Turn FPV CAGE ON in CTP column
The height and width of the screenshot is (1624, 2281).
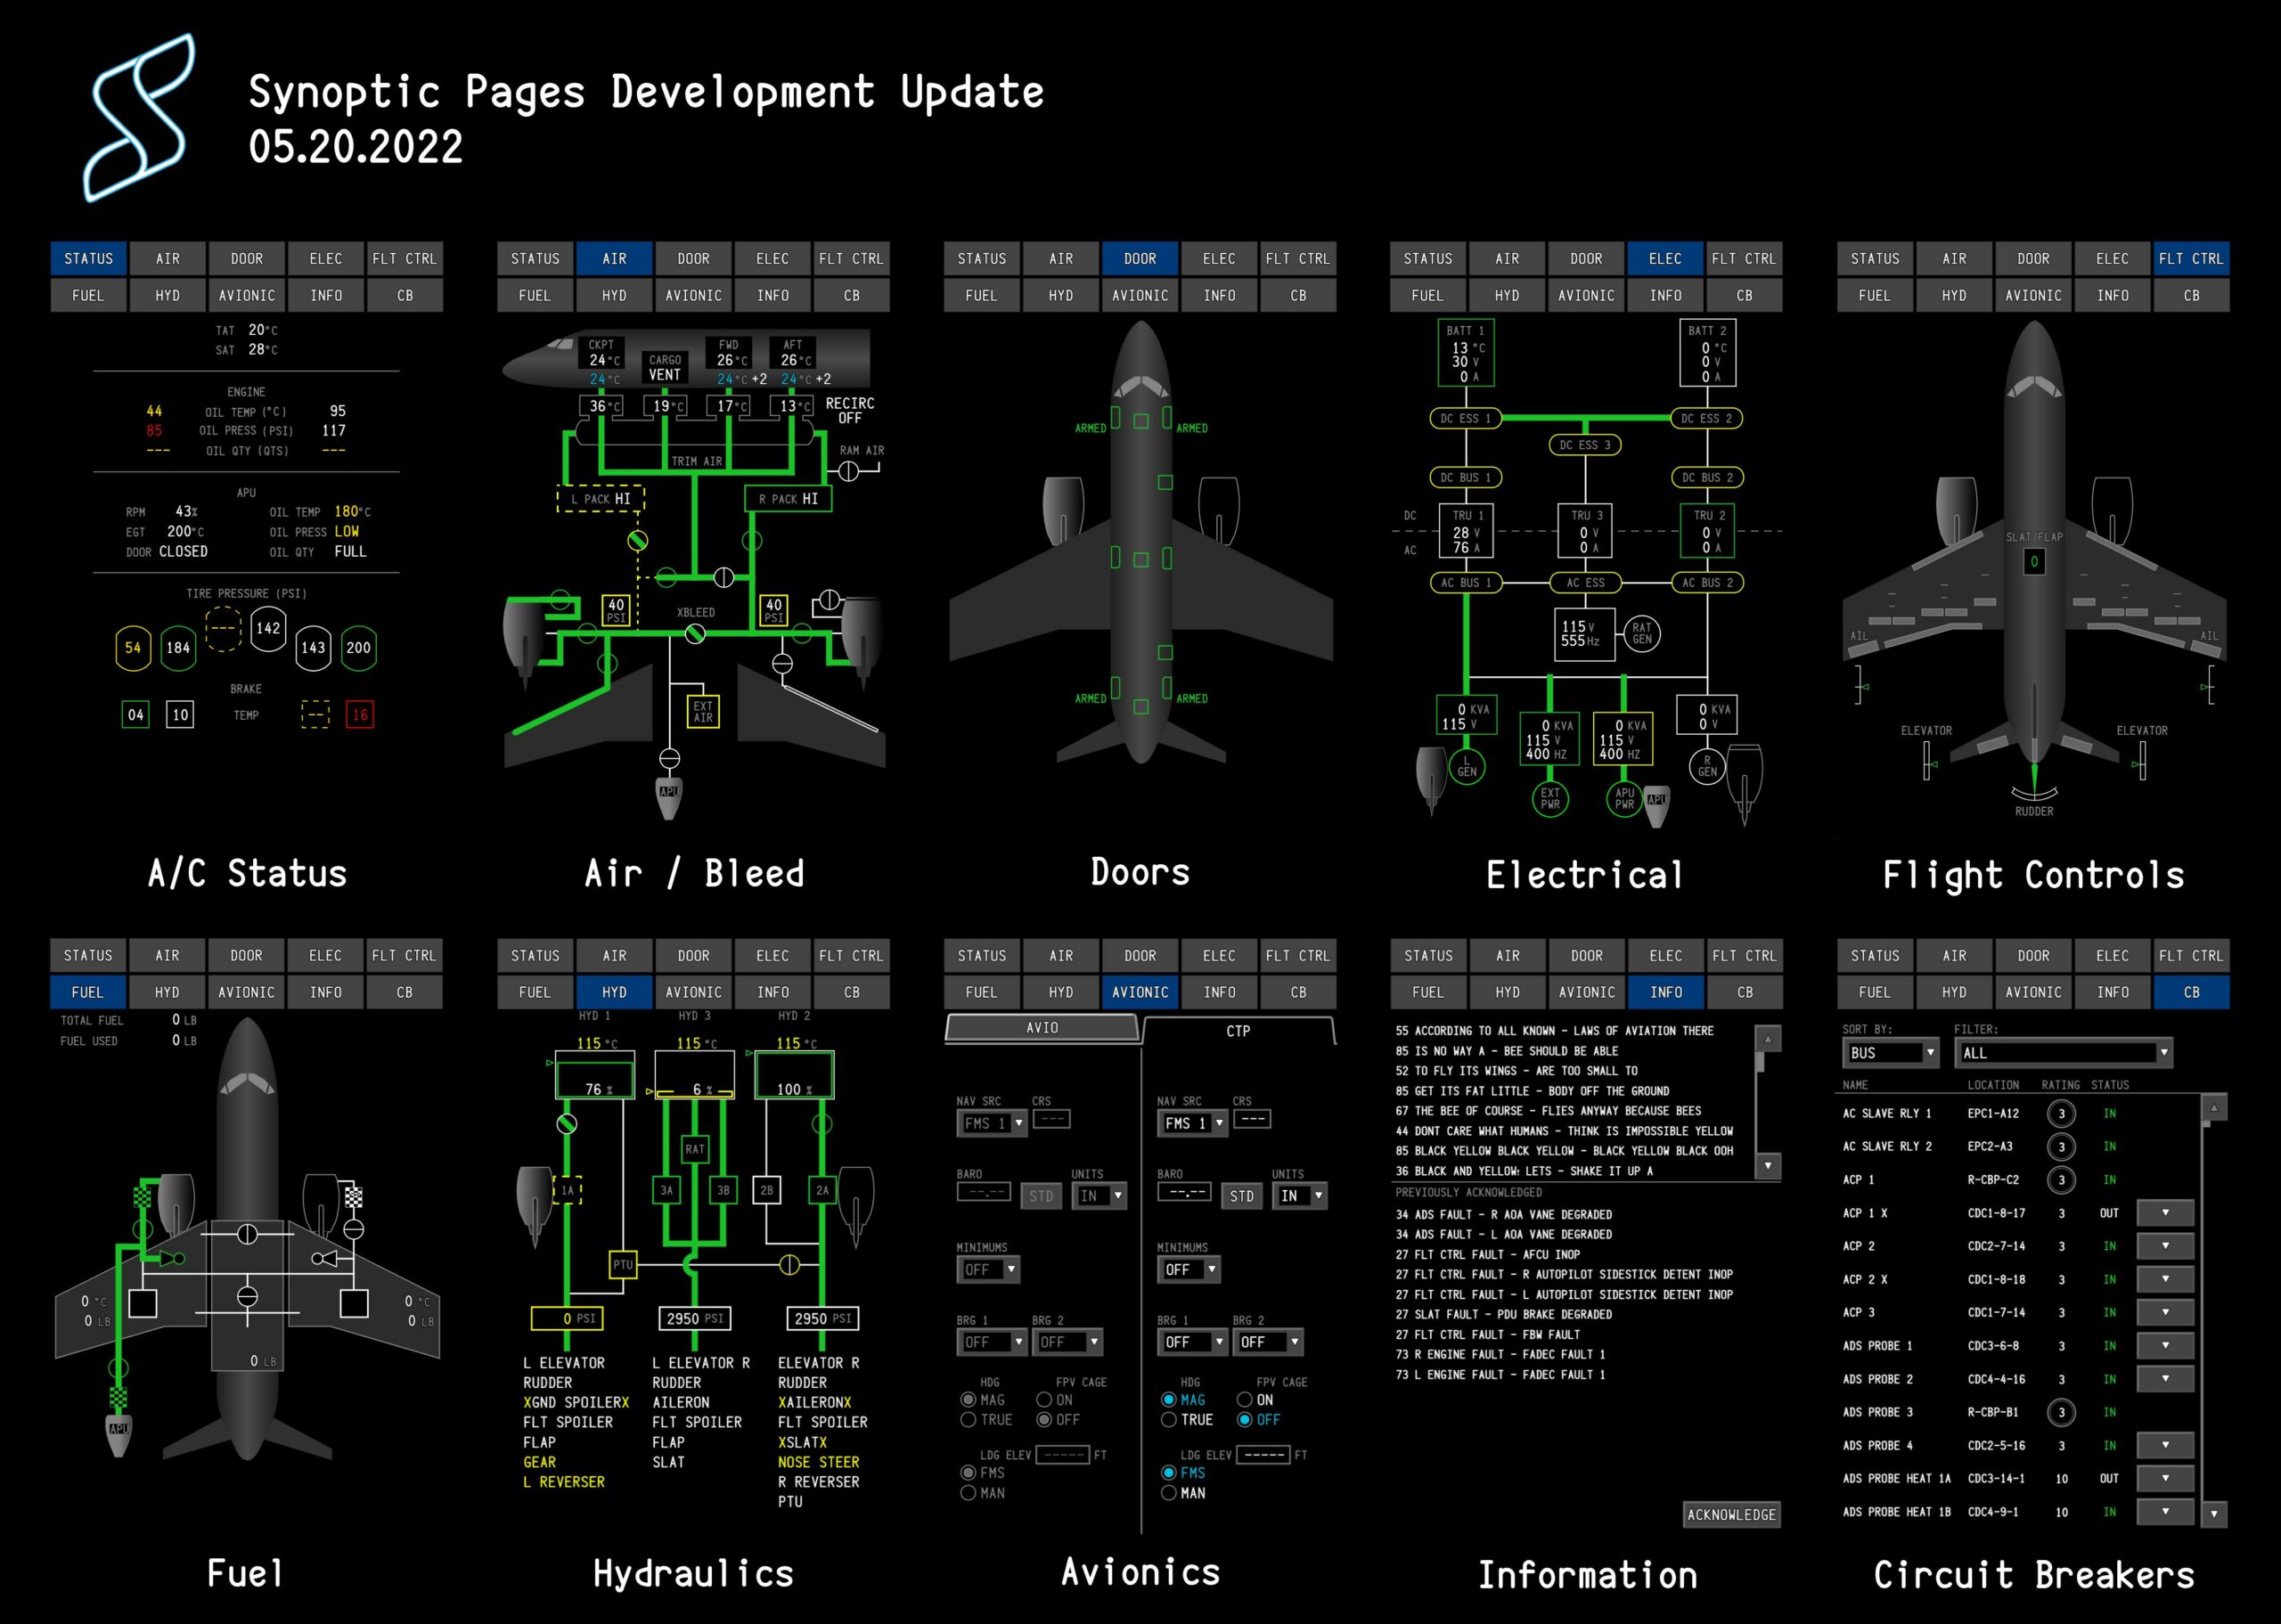[x=1245, y=1400]
